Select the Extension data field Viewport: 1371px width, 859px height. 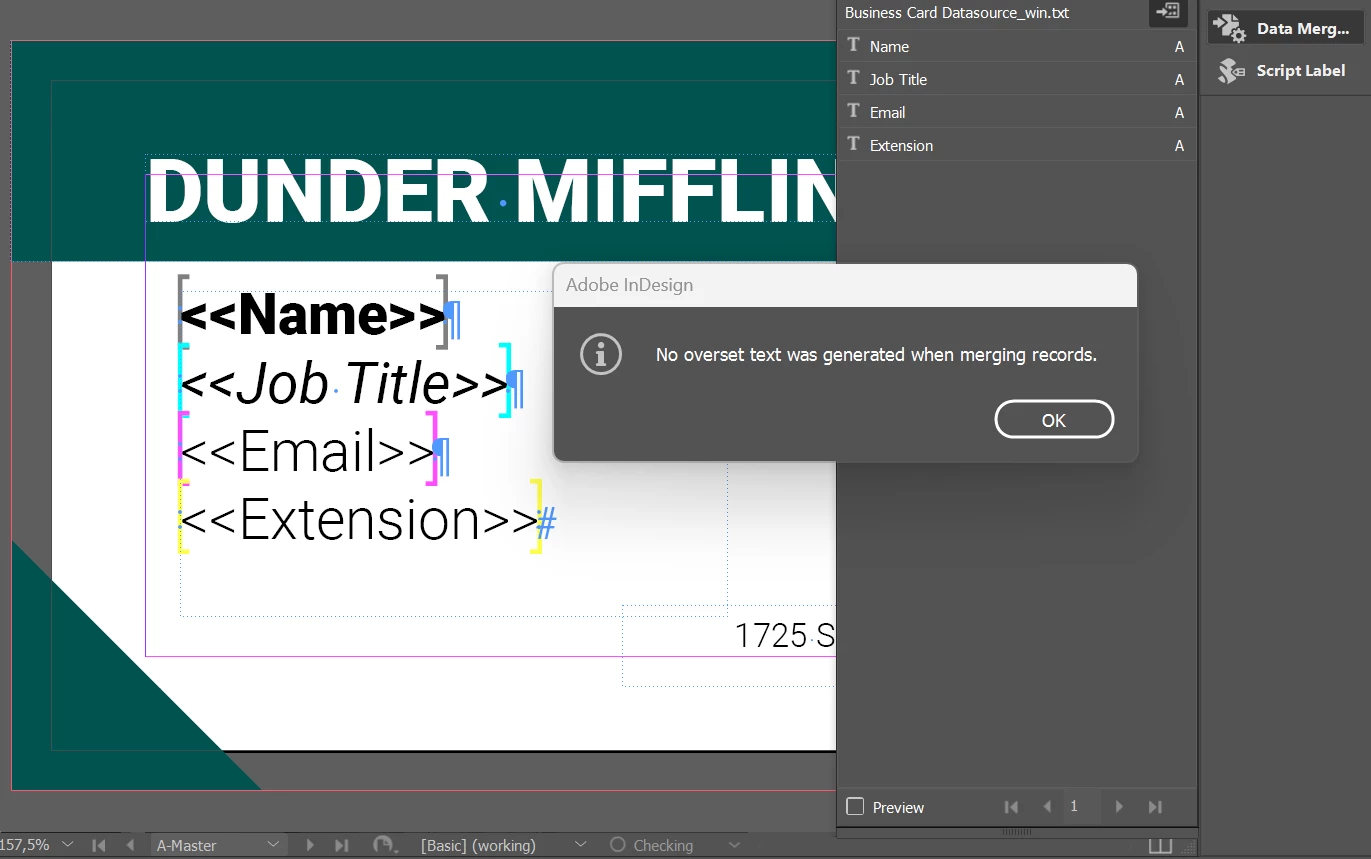click(1016, 145)
